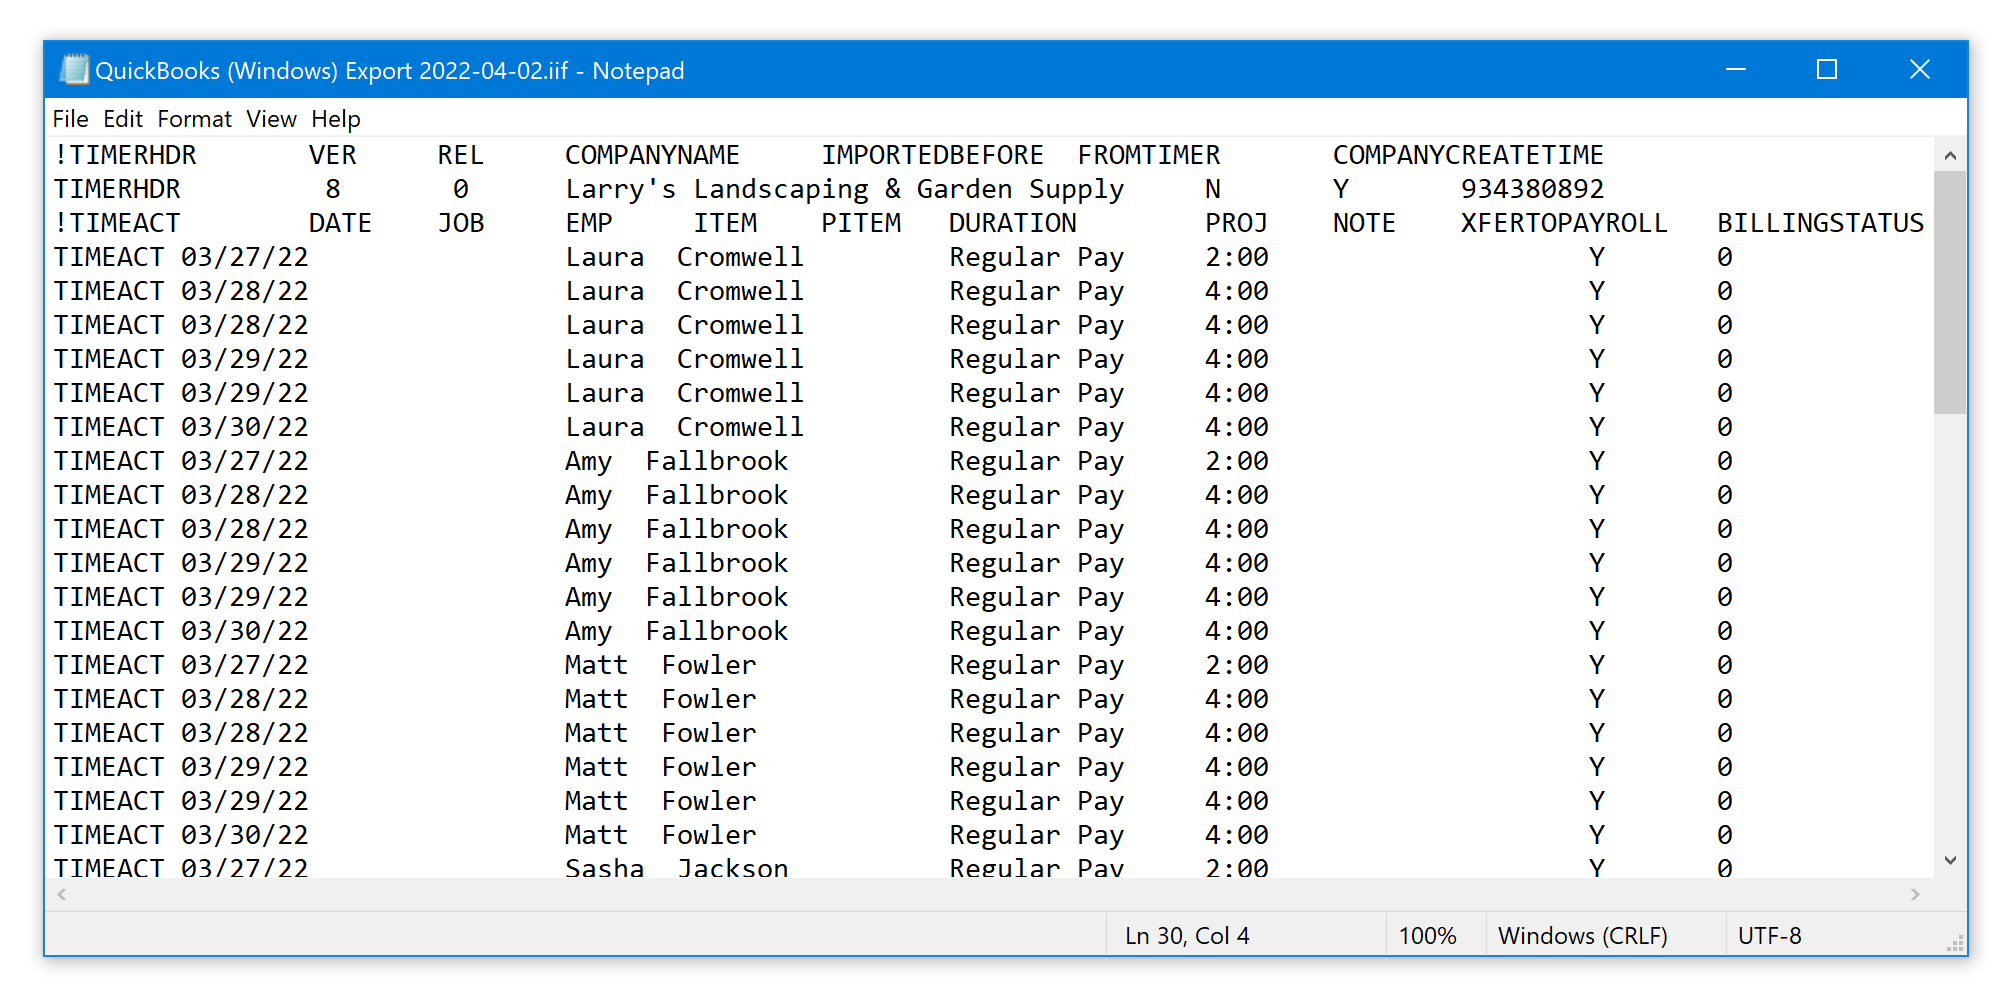Image resolution: width=2006 pixels, height=1008 pixels.
Task: Click Laura Cromwell on the first 03/27/22 row
Action: [684, 257]
